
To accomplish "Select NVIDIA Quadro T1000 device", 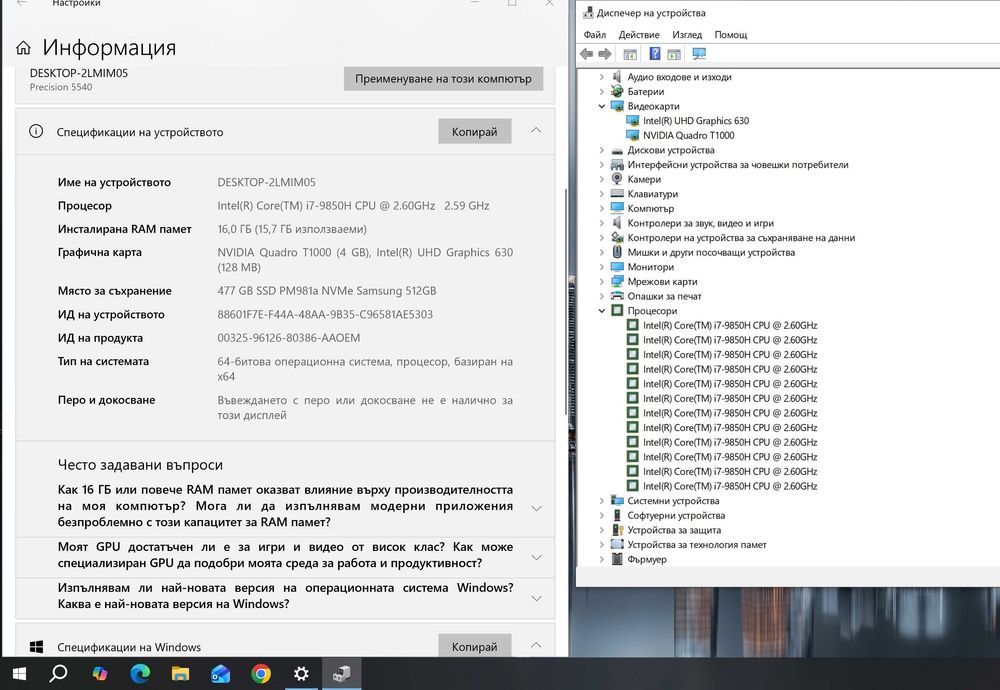I will [688, 135].
